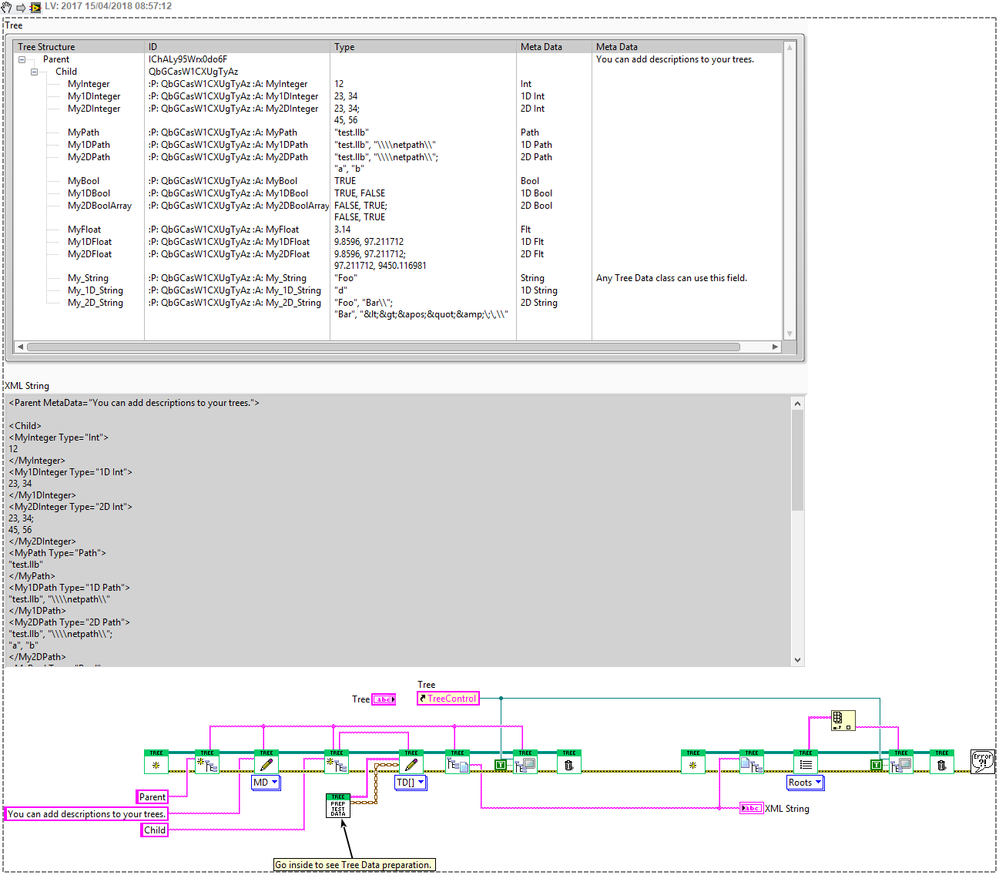999x875 pixels.
Task: Click the ID cell 'IChALy95Wrx0do6F'
Action: [188, 59]
